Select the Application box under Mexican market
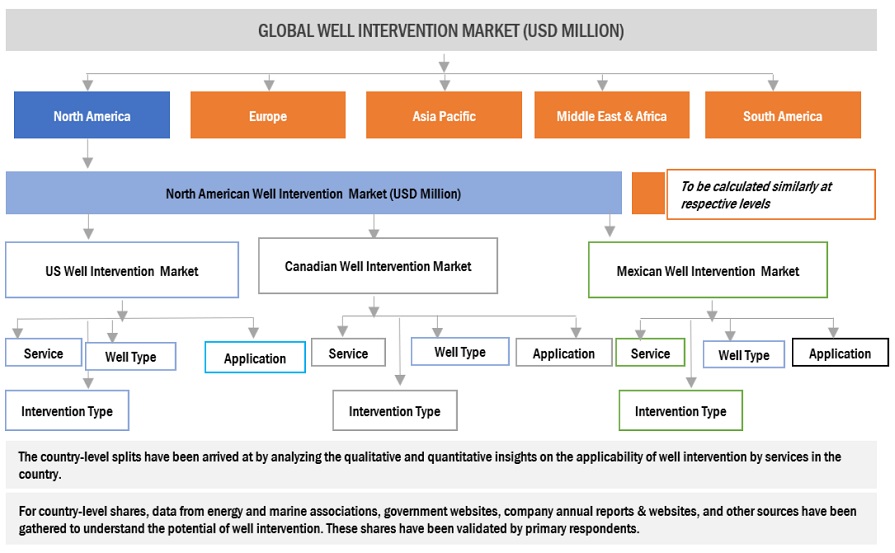 [839, 353]
